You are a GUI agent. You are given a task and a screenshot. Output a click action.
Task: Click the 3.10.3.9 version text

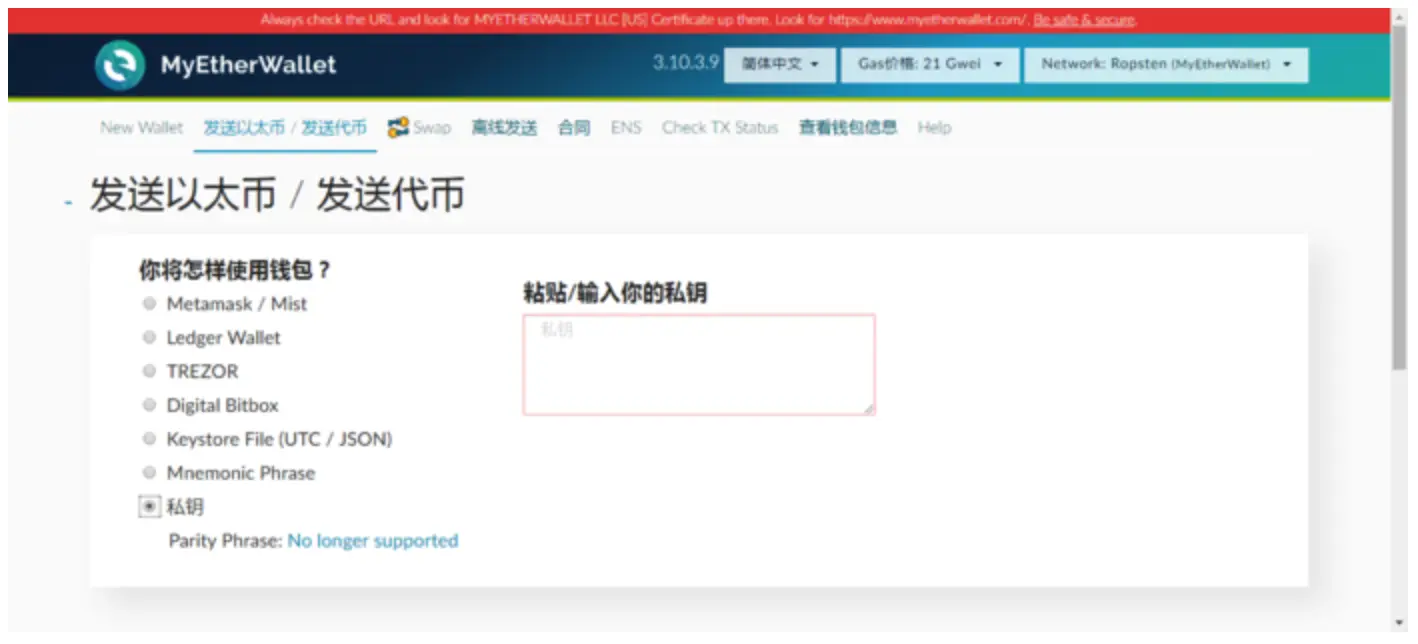pyautogui.click(x=686, y=63)
